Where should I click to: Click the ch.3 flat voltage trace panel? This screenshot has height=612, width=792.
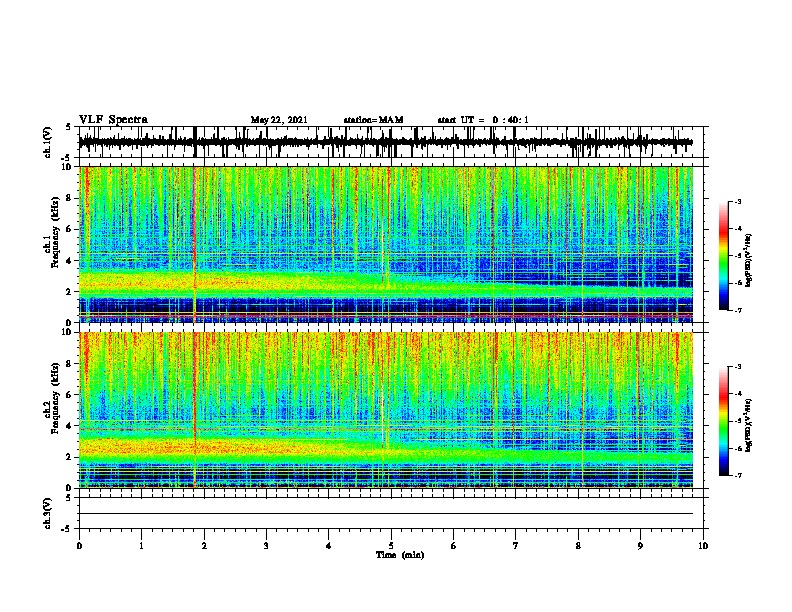(390, 513)
